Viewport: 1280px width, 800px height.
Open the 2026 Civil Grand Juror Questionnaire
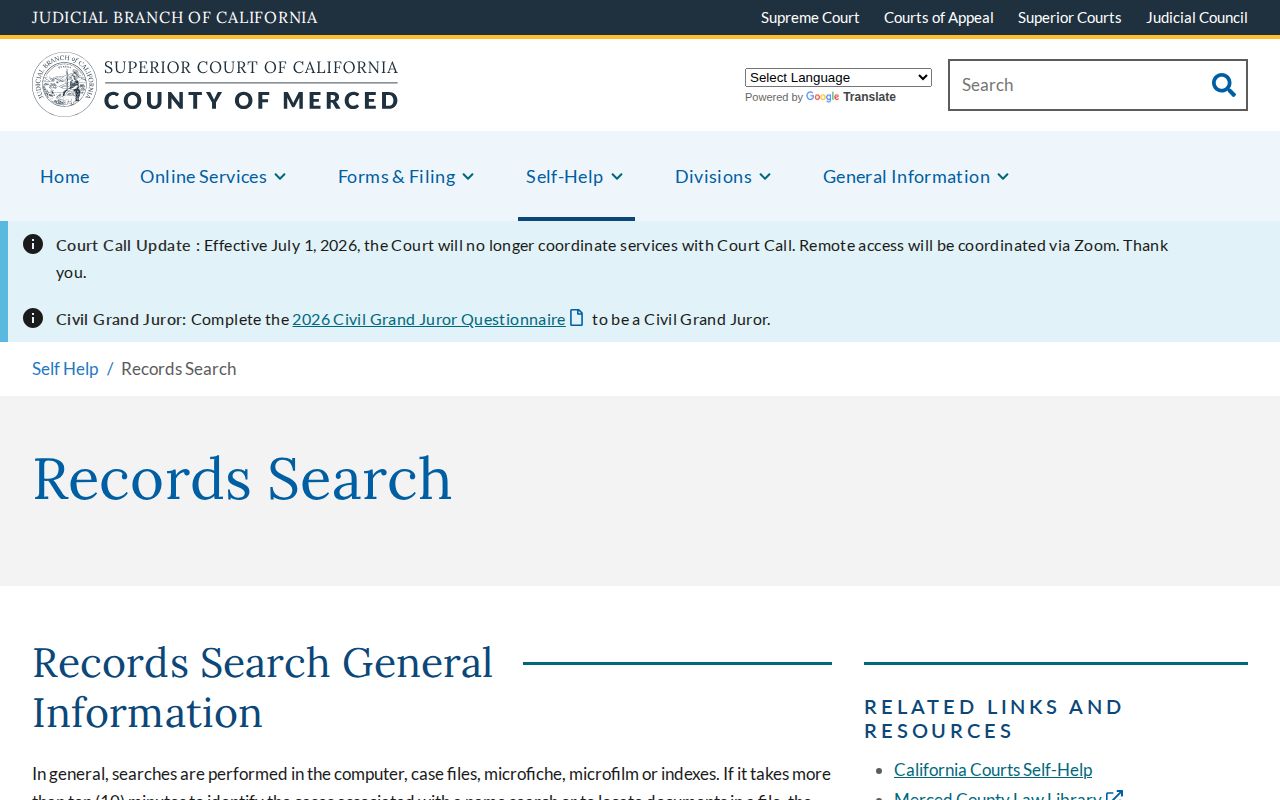[429, 319]
